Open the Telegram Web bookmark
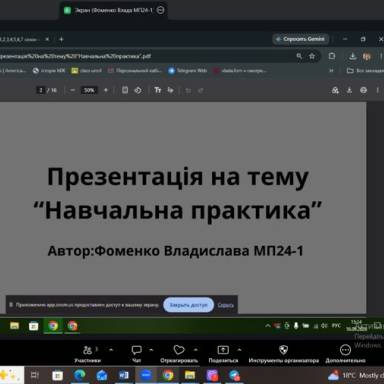The width and height of the screenshot is (384, 384). (188, 71)
